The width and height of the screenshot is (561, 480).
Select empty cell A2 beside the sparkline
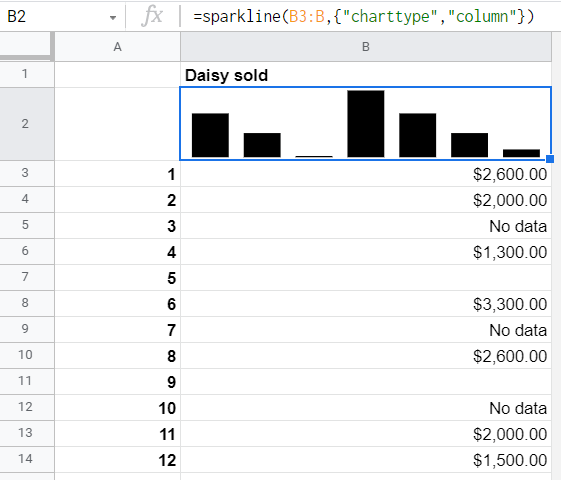(117, 124)
